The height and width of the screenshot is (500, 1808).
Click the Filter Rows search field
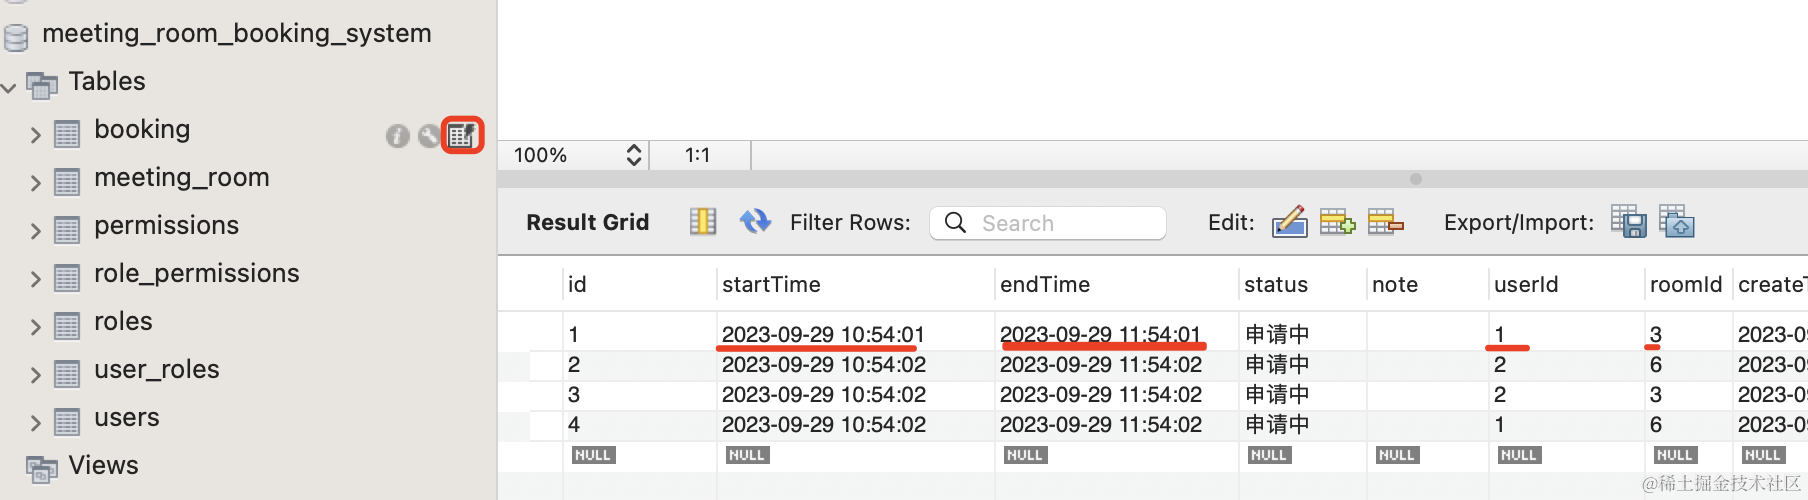coord(1060,223)
